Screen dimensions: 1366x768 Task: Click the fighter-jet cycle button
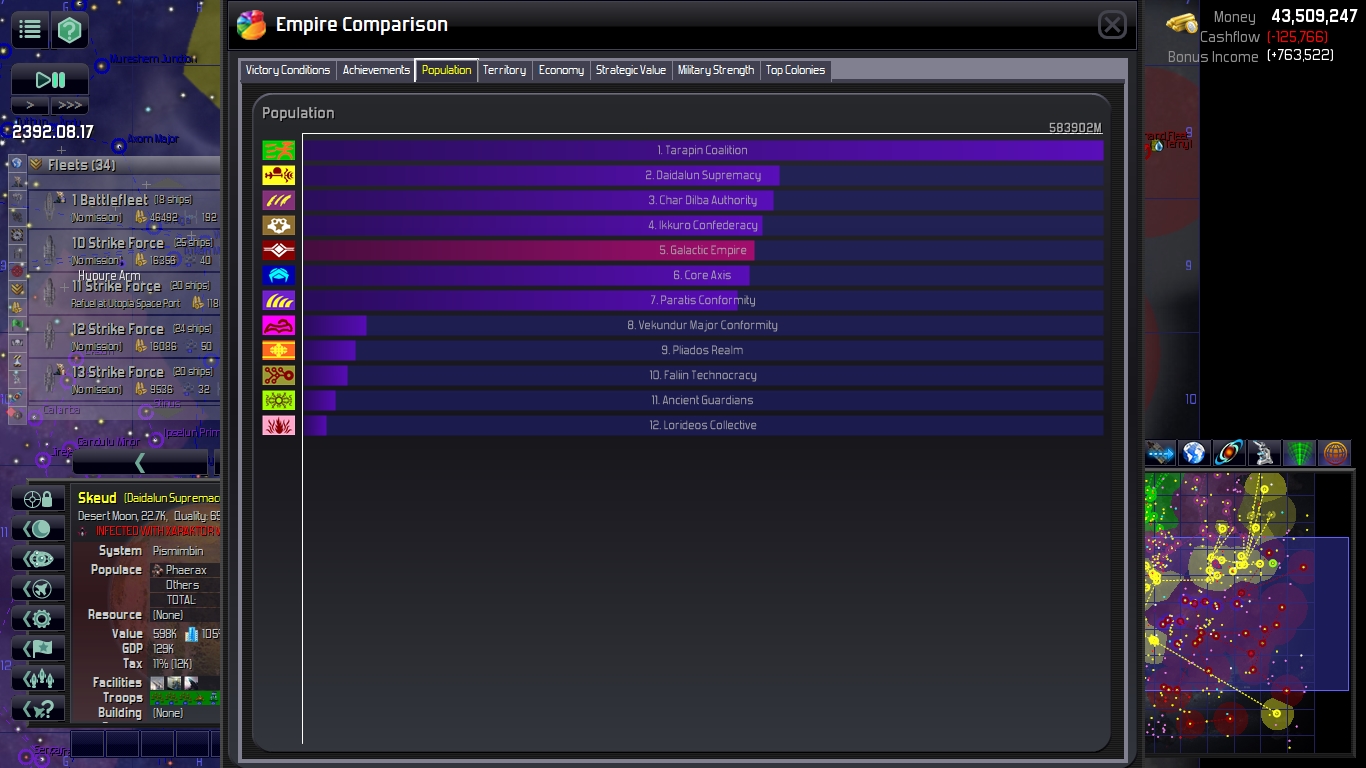click(x=39, y=589)
